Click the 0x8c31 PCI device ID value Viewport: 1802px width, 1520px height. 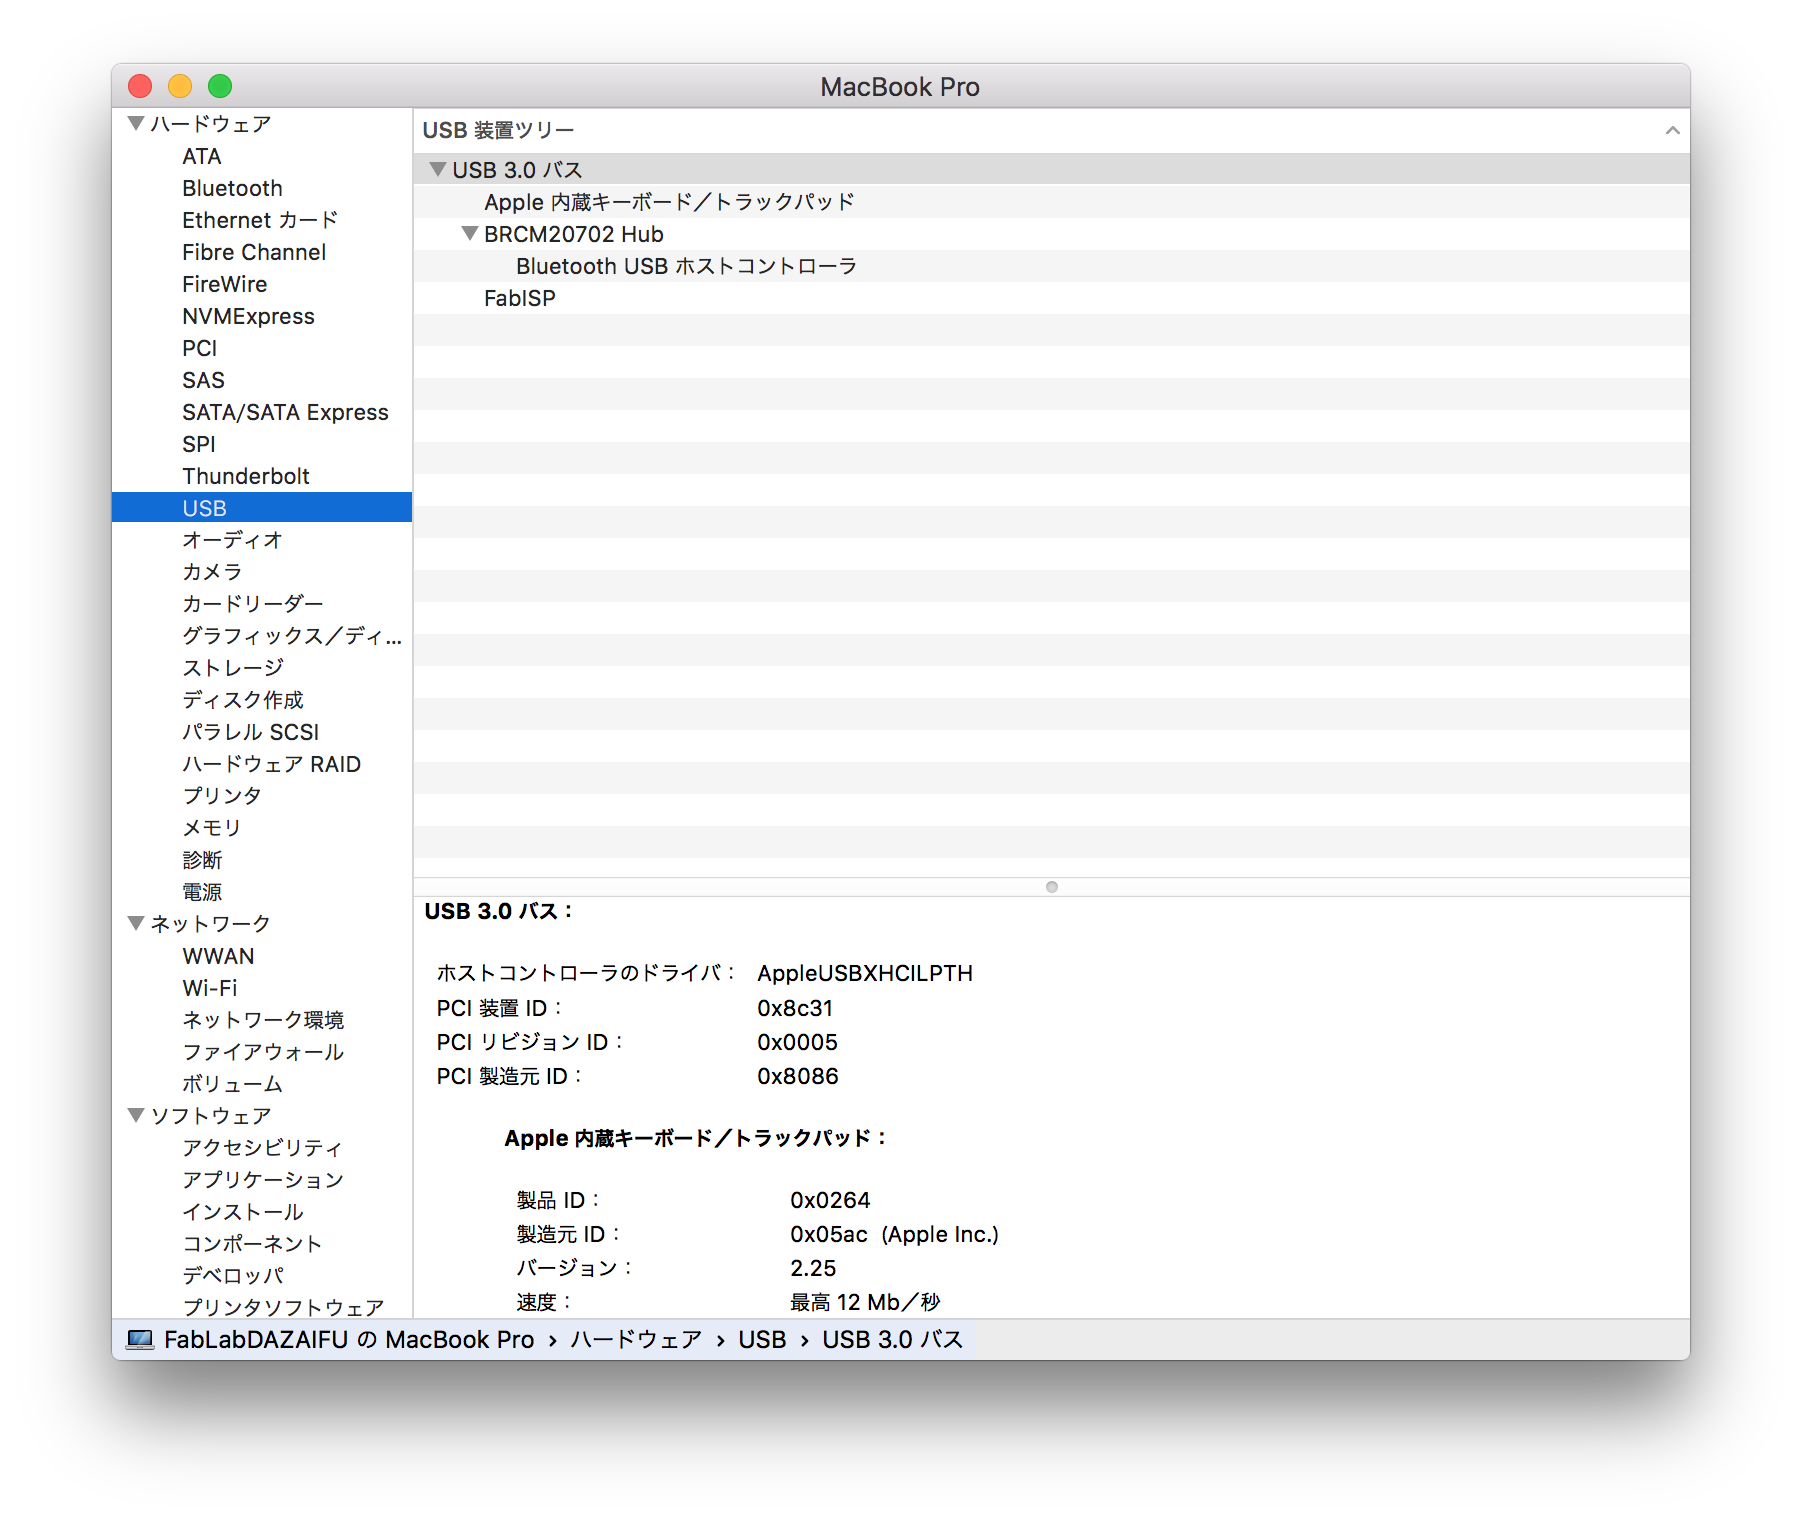(795, 1008)
